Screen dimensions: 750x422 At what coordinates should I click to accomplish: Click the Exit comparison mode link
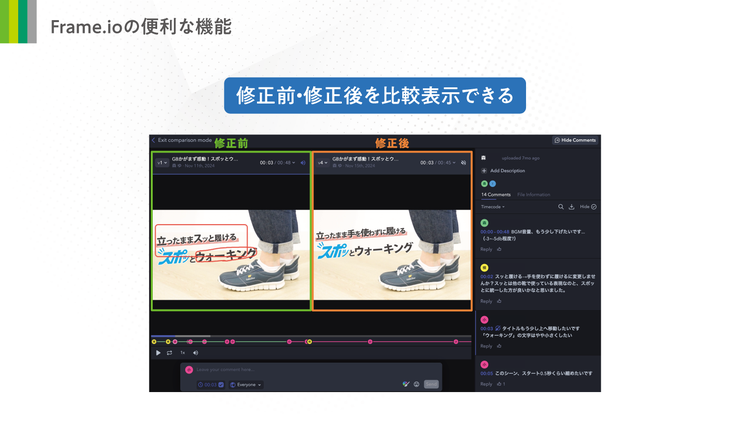pyautogui.click(x=185, y=140)
